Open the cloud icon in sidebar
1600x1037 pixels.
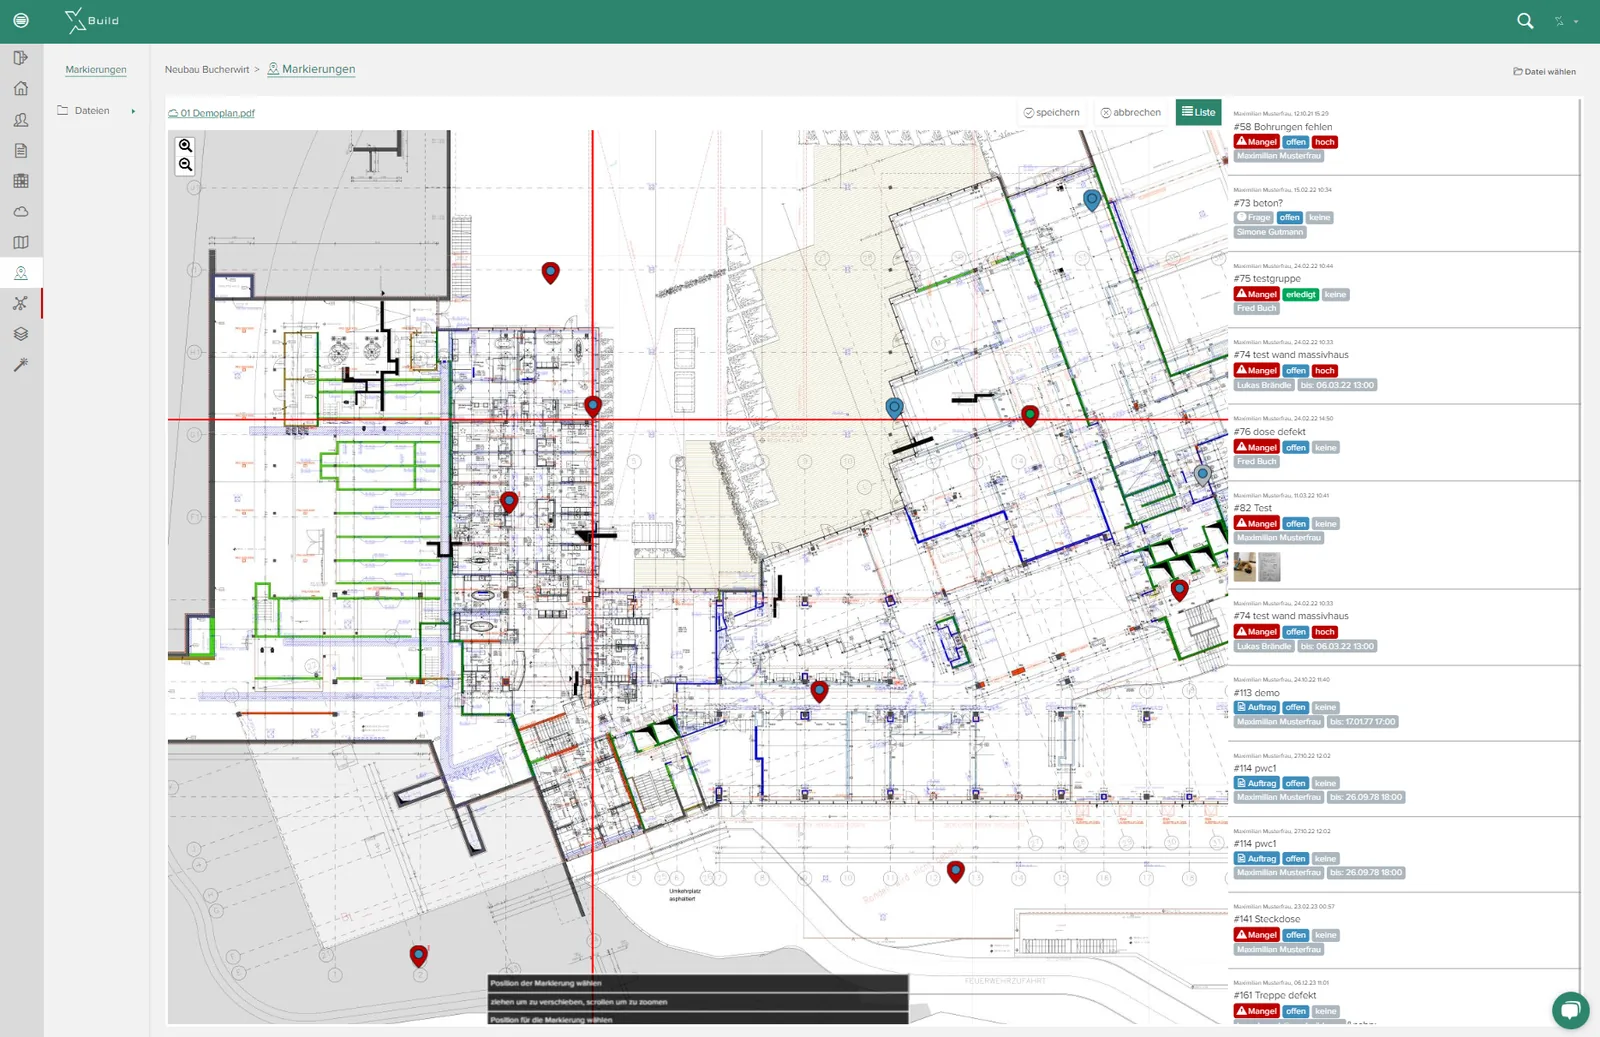coord(21,212)
